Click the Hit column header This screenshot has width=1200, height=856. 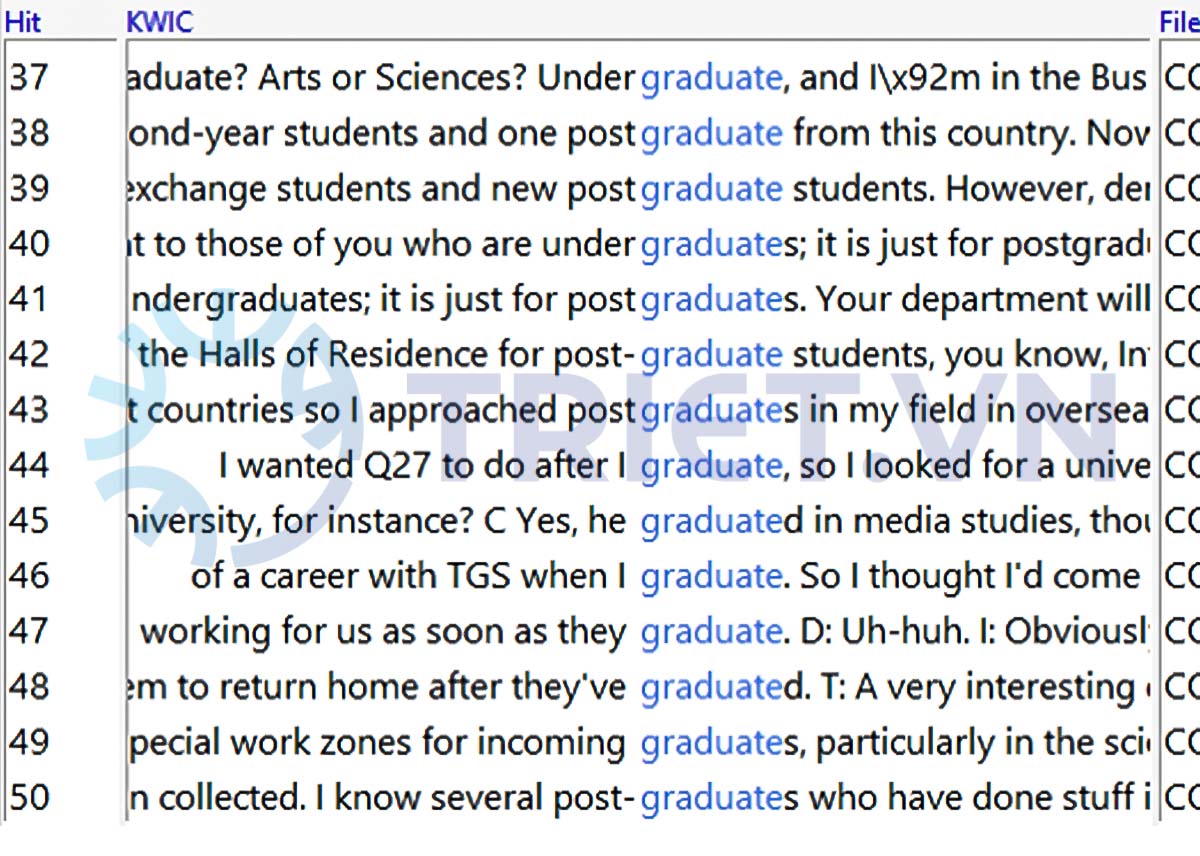pos(24,22)
